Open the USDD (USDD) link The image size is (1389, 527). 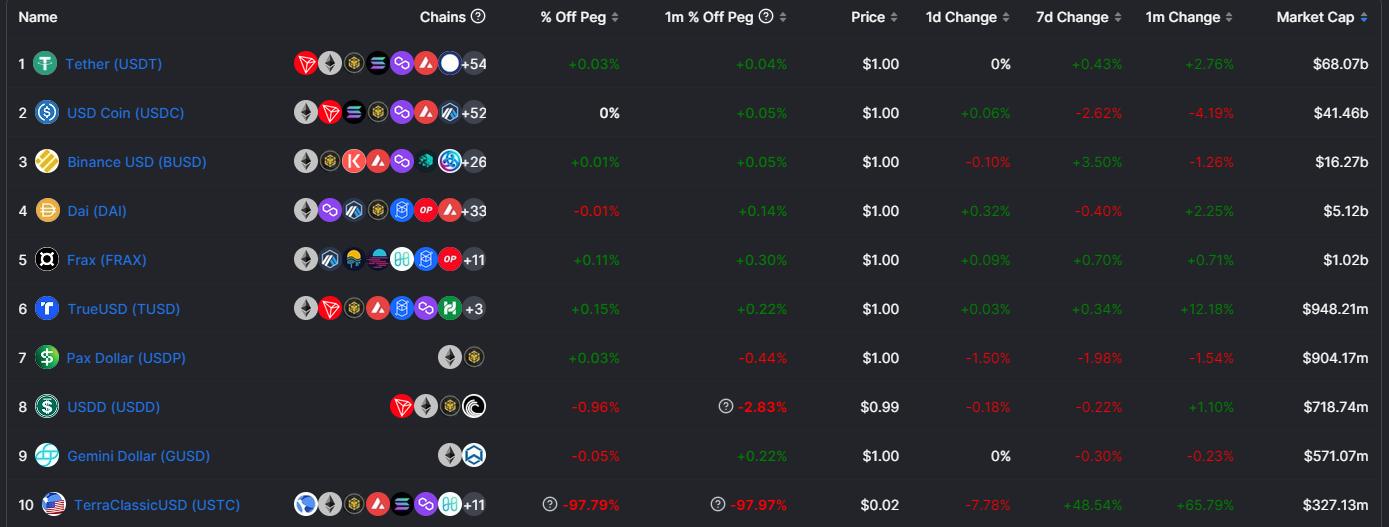pyautogui.click(x=113, y=407)
